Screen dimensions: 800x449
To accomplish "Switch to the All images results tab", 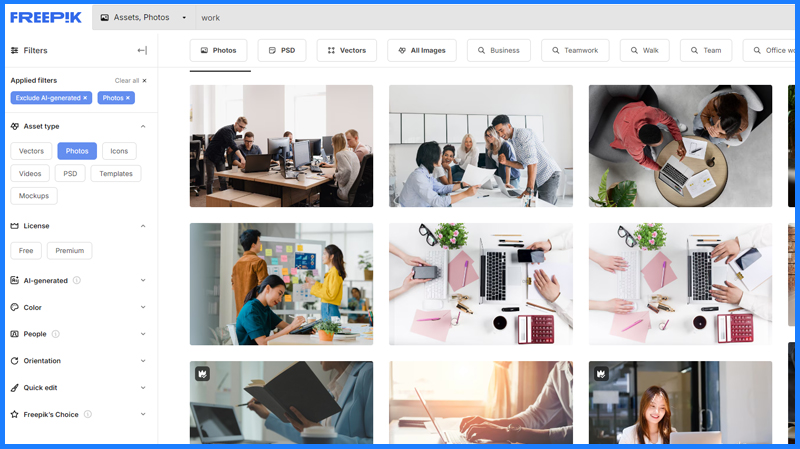I will coord(422,51).
